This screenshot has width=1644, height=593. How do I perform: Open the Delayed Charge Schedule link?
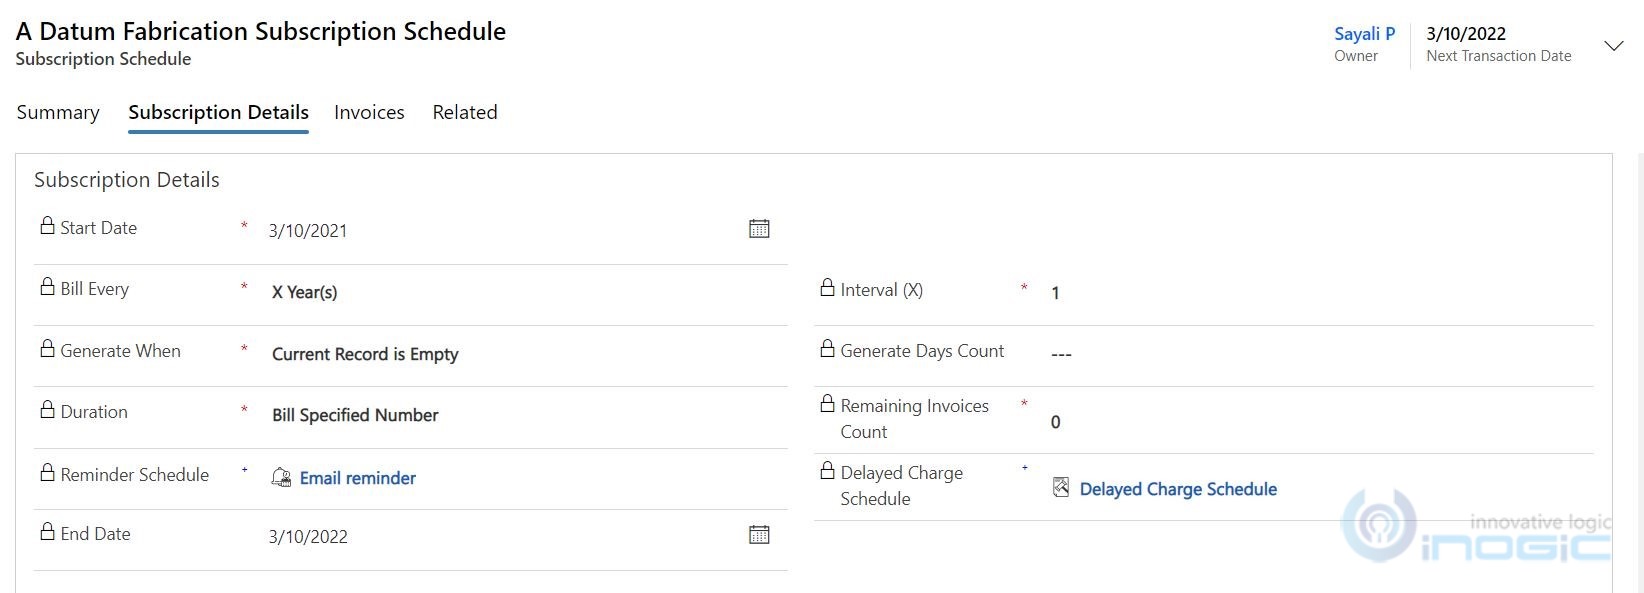(x=1178, y=489)
